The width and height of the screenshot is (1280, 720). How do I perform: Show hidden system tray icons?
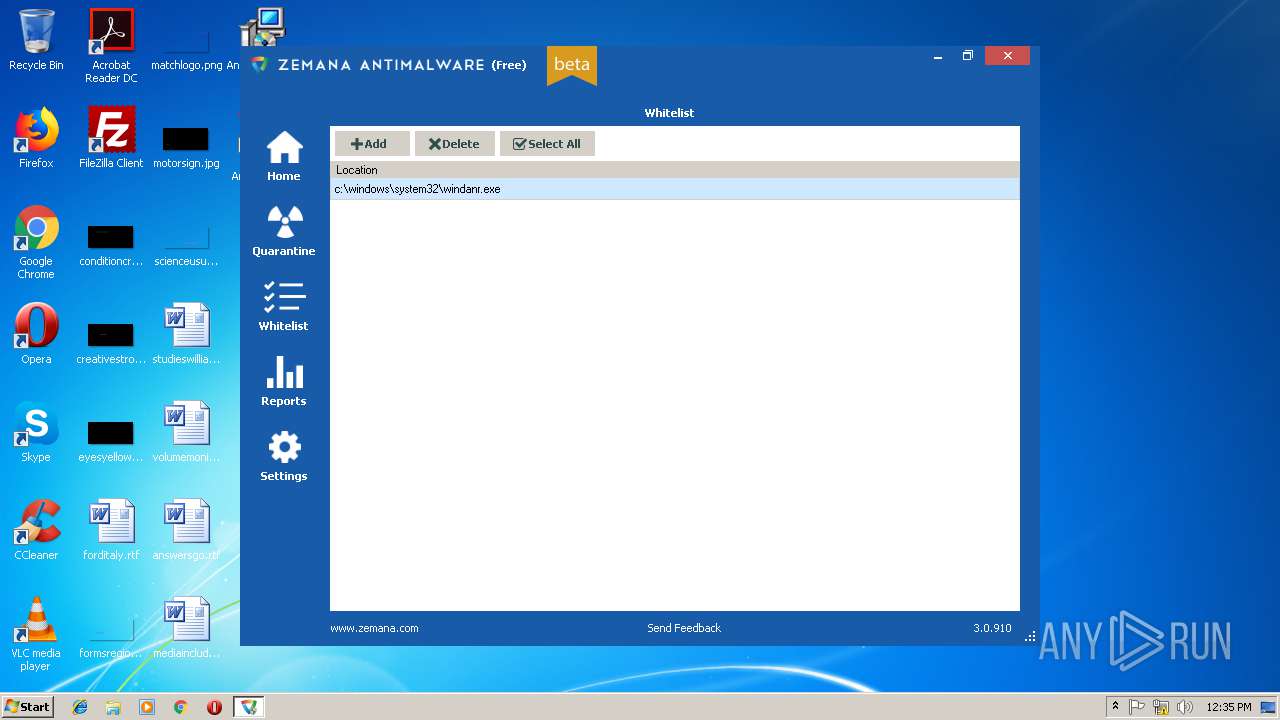pyautogui.click(x=1115, y=707)
